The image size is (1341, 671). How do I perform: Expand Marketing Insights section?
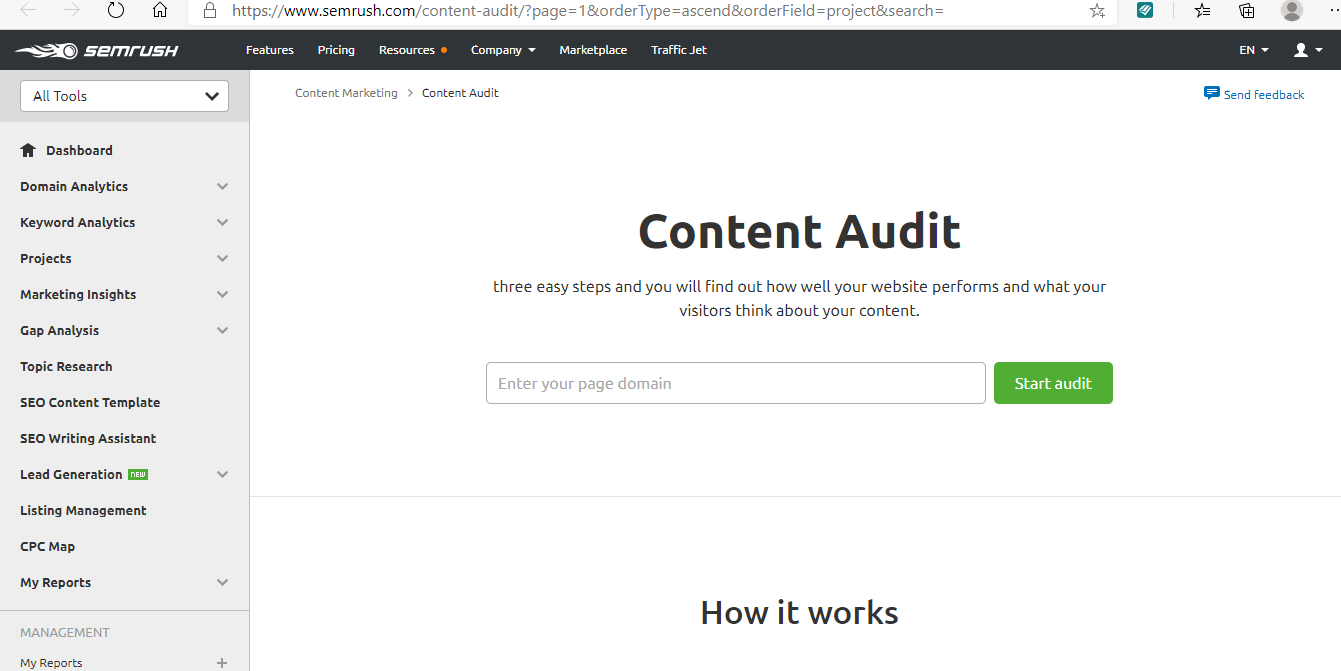coord(222,295)
